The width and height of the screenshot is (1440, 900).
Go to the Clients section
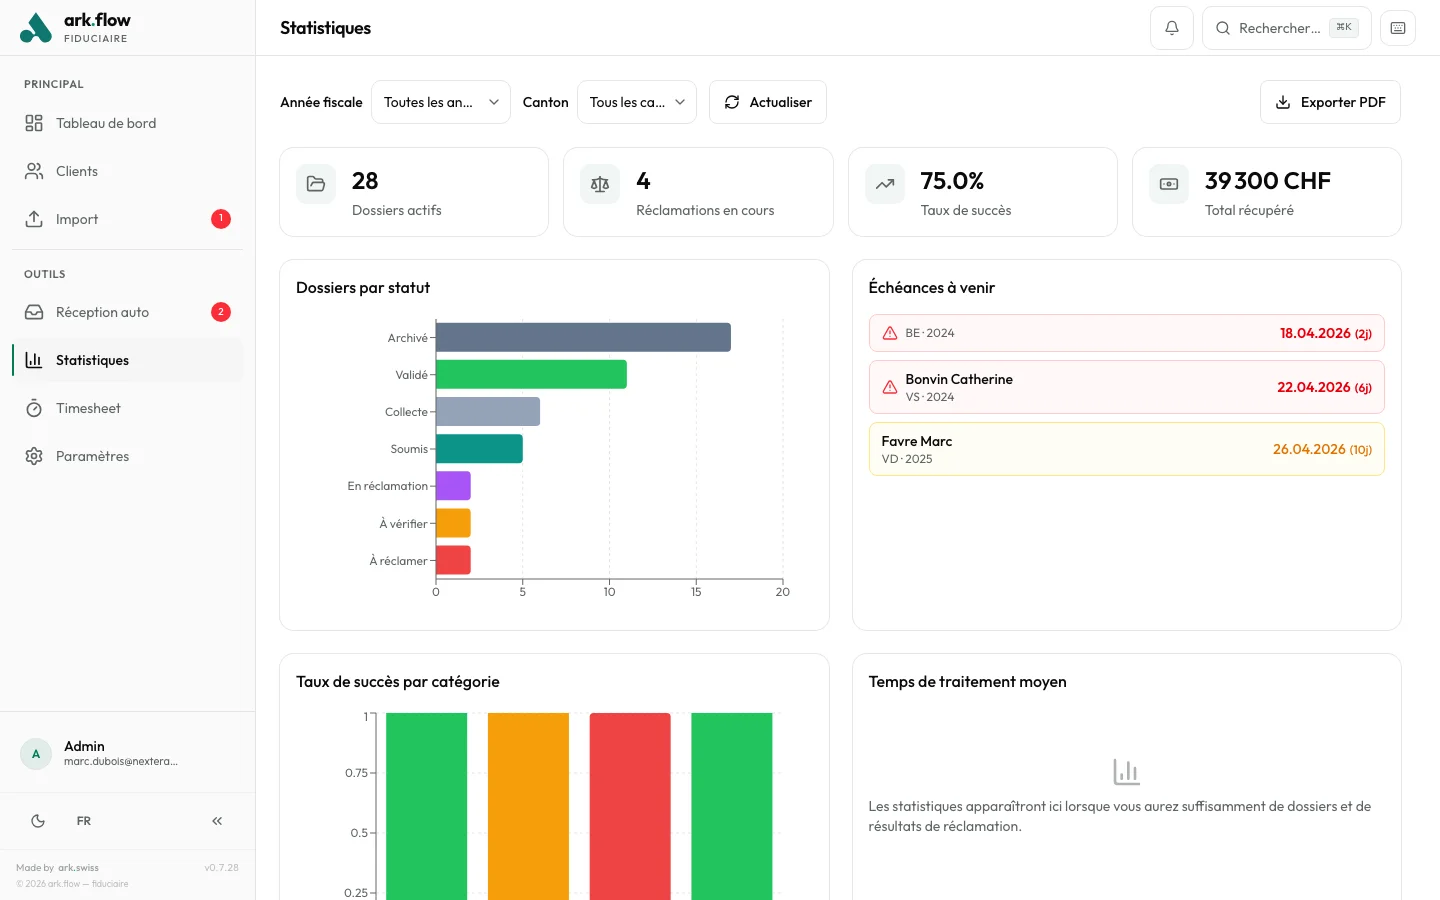(x=78, y=171)
